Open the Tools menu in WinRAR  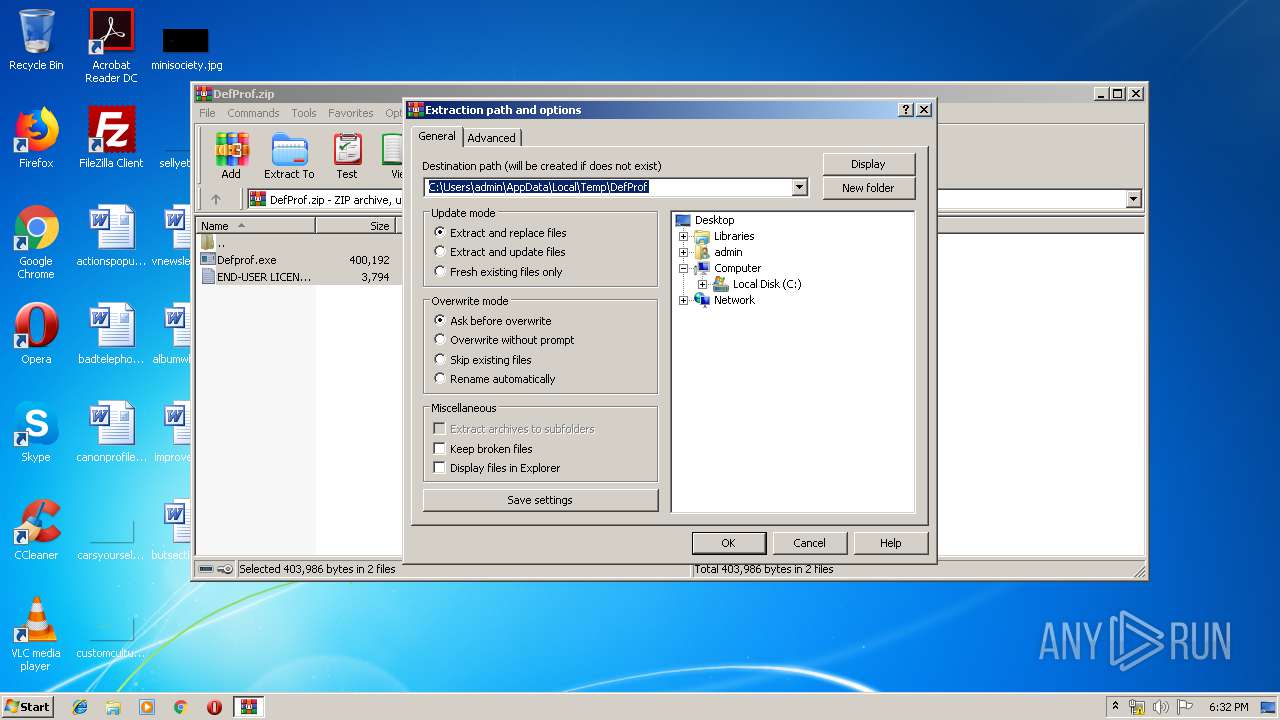pyautogui.click(x=304, y=113)
